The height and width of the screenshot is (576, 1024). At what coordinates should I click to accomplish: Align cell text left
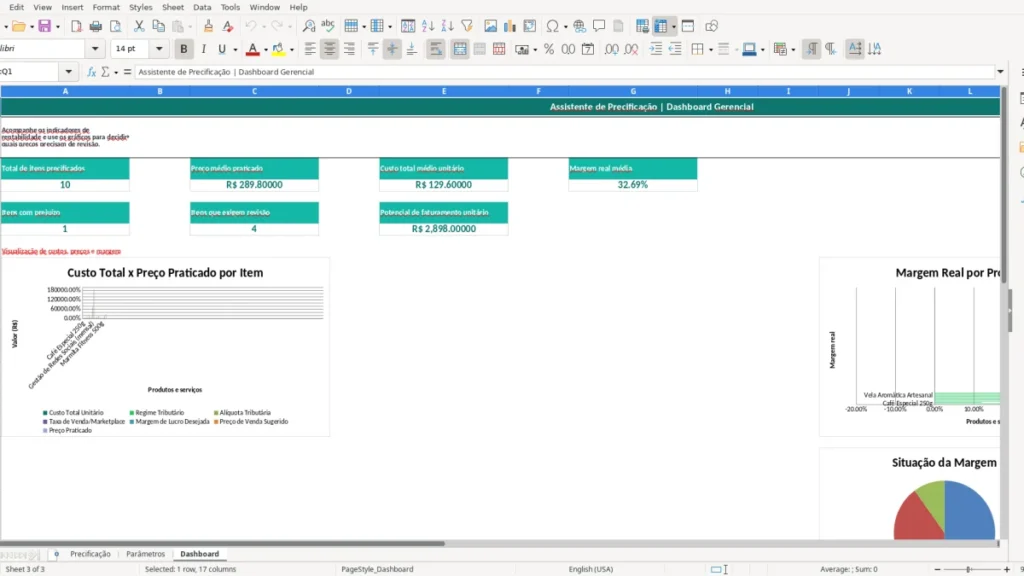pyautogui.click(x=310, y=49)
